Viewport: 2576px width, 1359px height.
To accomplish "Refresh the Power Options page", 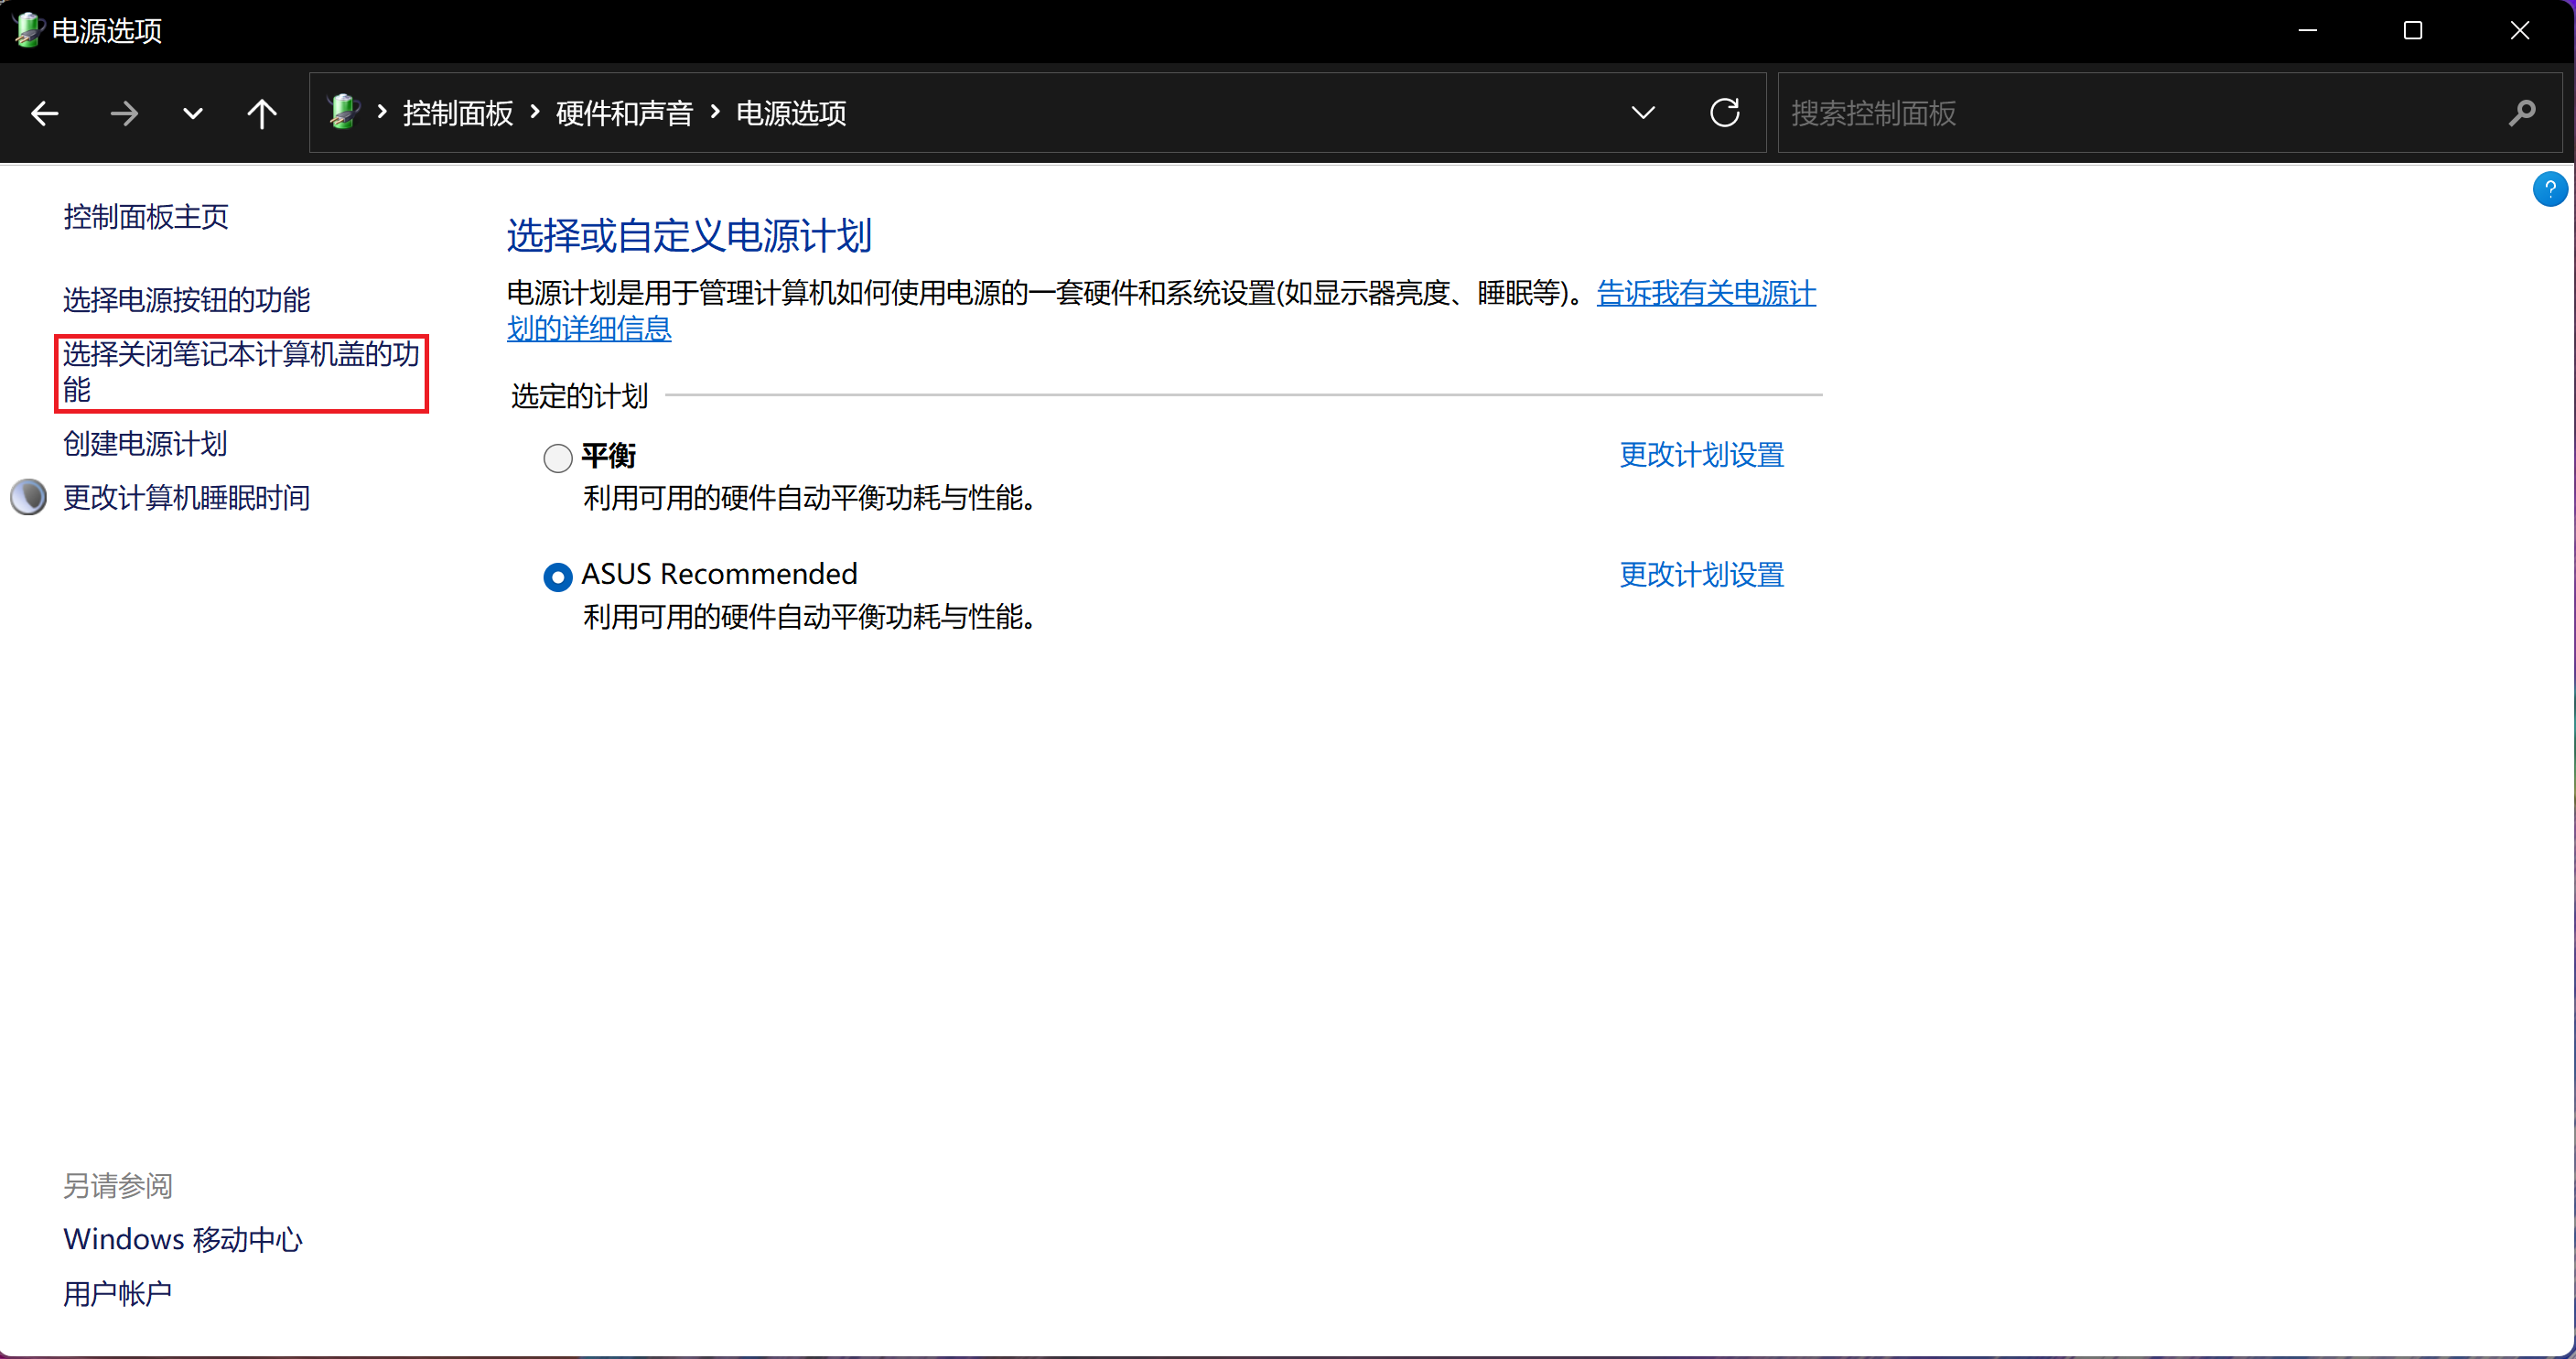I will [x=1725, y=112].
